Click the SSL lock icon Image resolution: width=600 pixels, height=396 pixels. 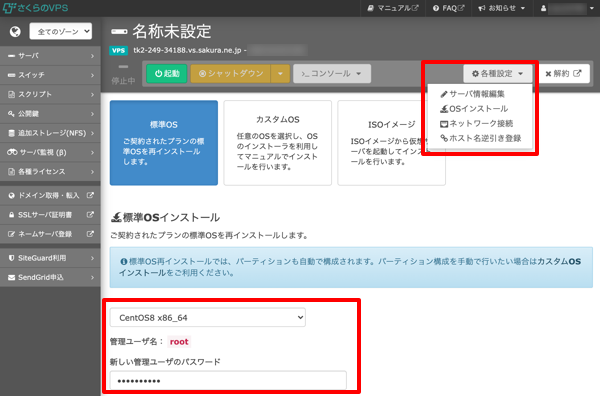11,215
